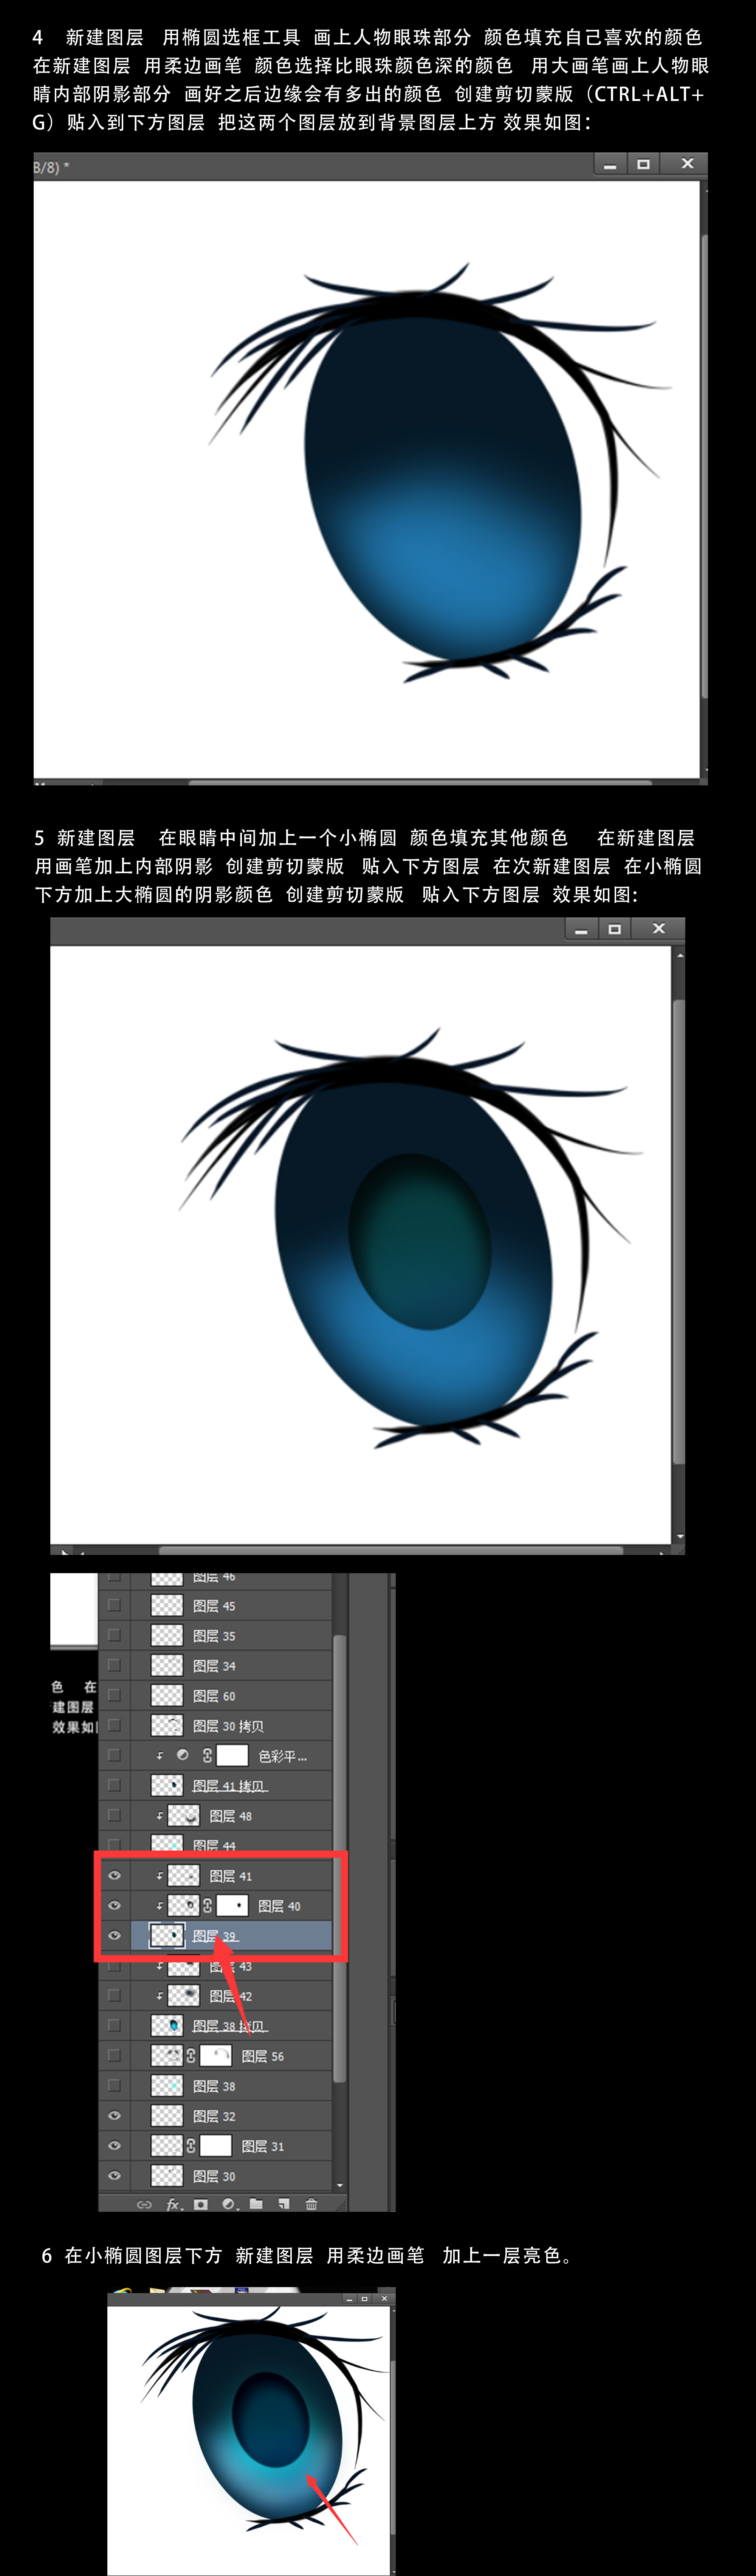Click the chain link icon on 图层 31
This screenshot has width=756, height=2576.
(191, 2146)
